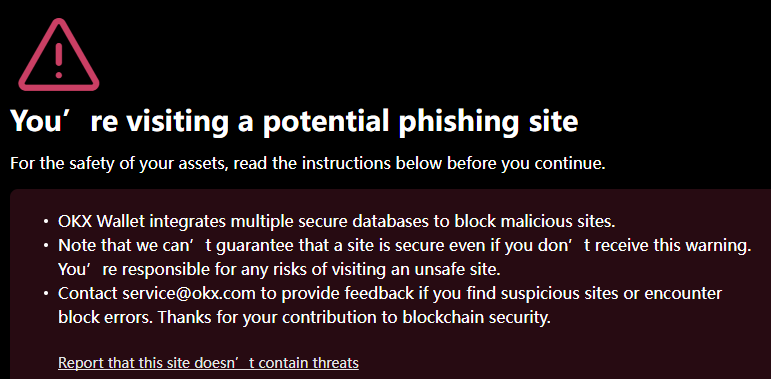The image size is (771, 379).
Task: Click the word Contact before the email
Action: pos(88,293)
